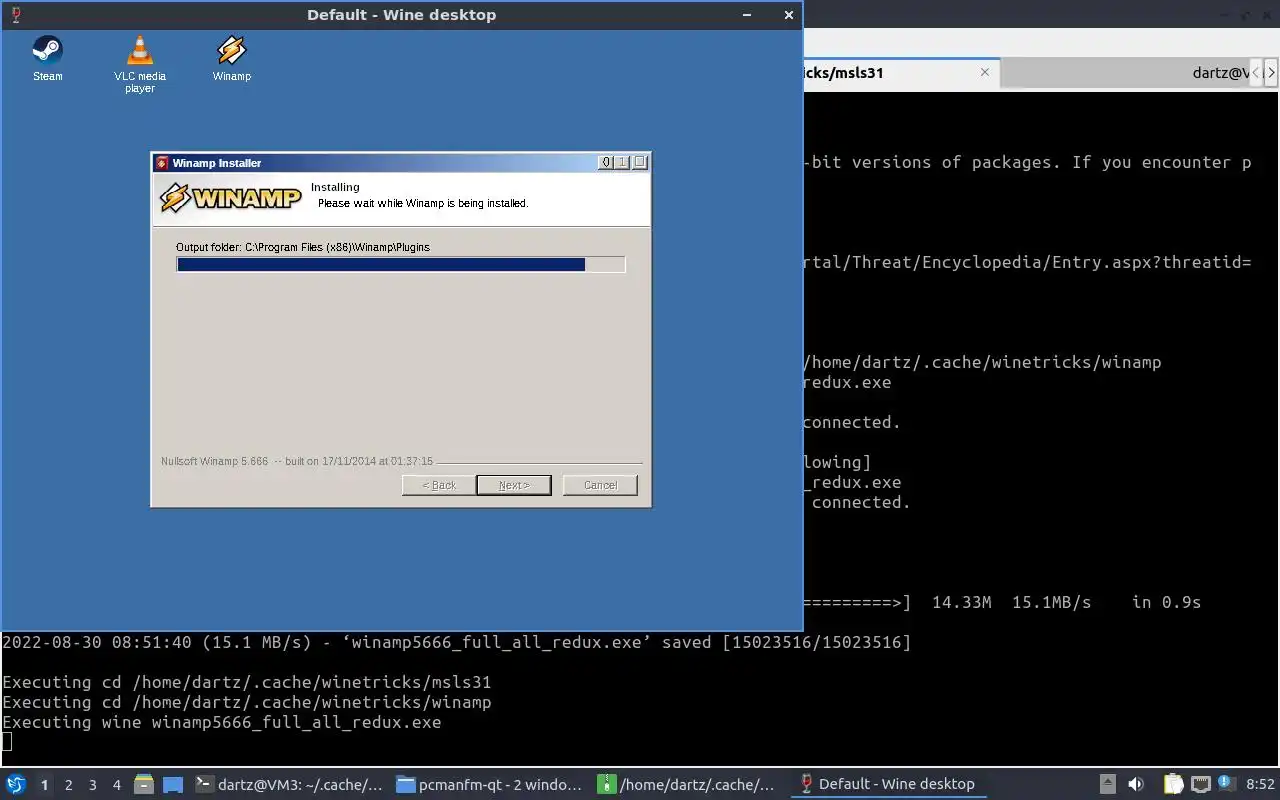Screen dimensions: 1280x800
Task: Click 'Output folder' path text in installer
Action: point(303,247)
